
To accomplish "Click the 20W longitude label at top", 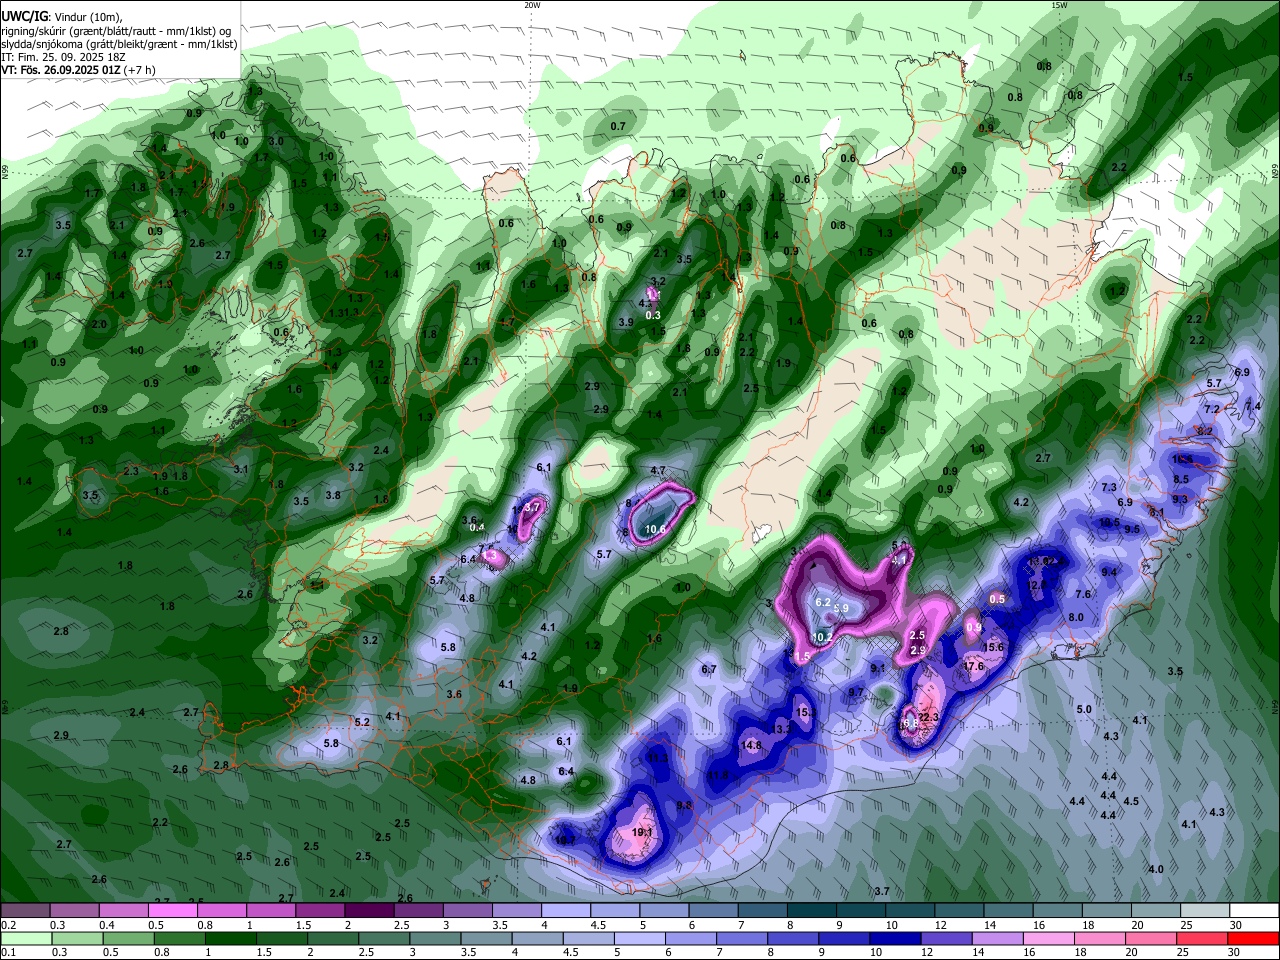I will (532, 5).
